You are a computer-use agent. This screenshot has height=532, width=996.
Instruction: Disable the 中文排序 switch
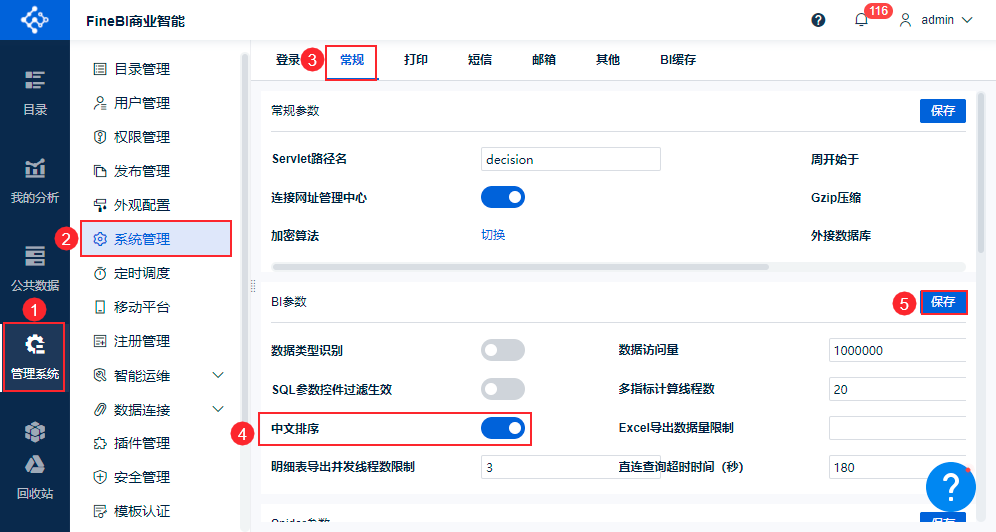click(502, 429)
